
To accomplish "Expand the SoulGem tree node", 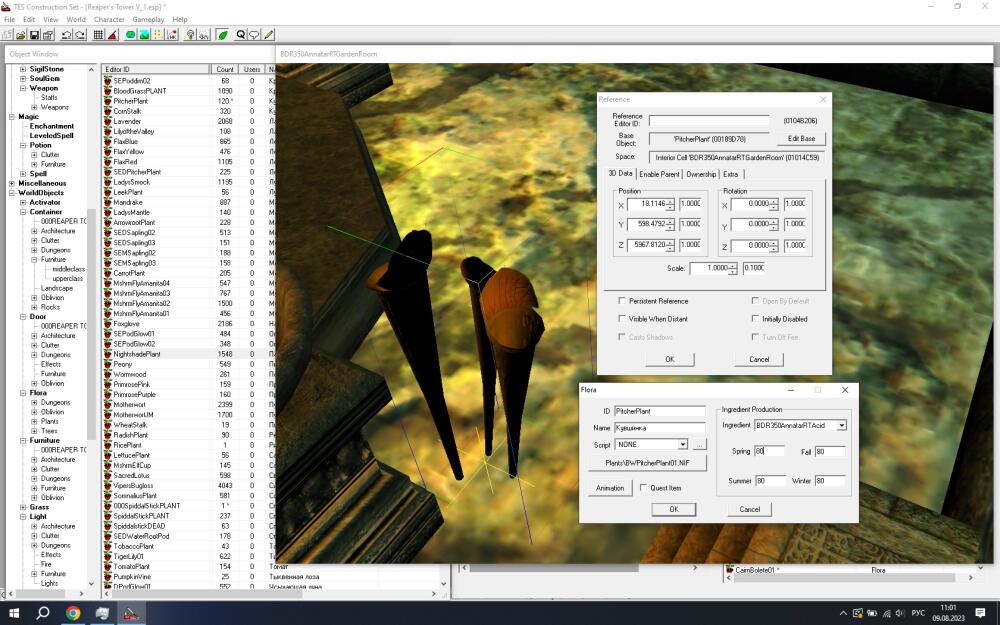I will (x=23, y=78).
